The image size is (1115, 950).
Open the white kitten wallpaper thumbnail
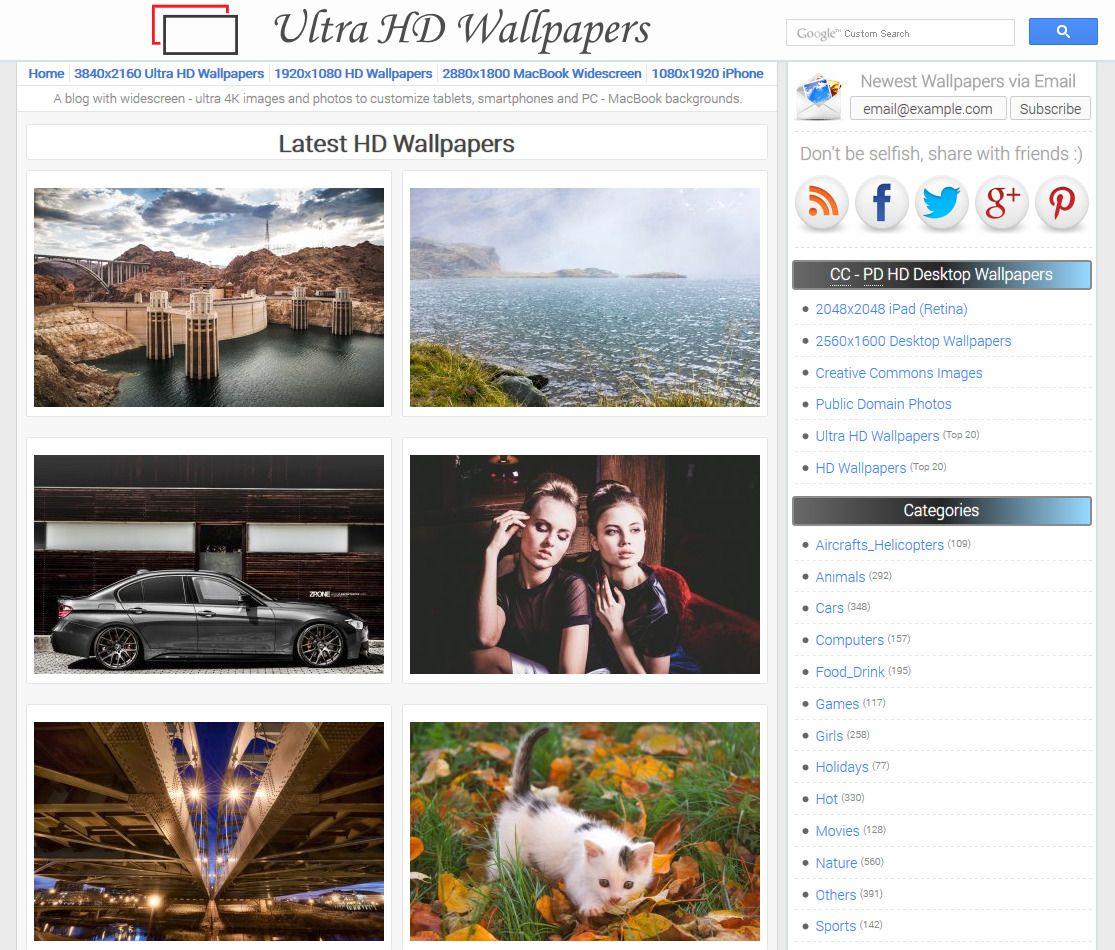[x=585, y=831]
